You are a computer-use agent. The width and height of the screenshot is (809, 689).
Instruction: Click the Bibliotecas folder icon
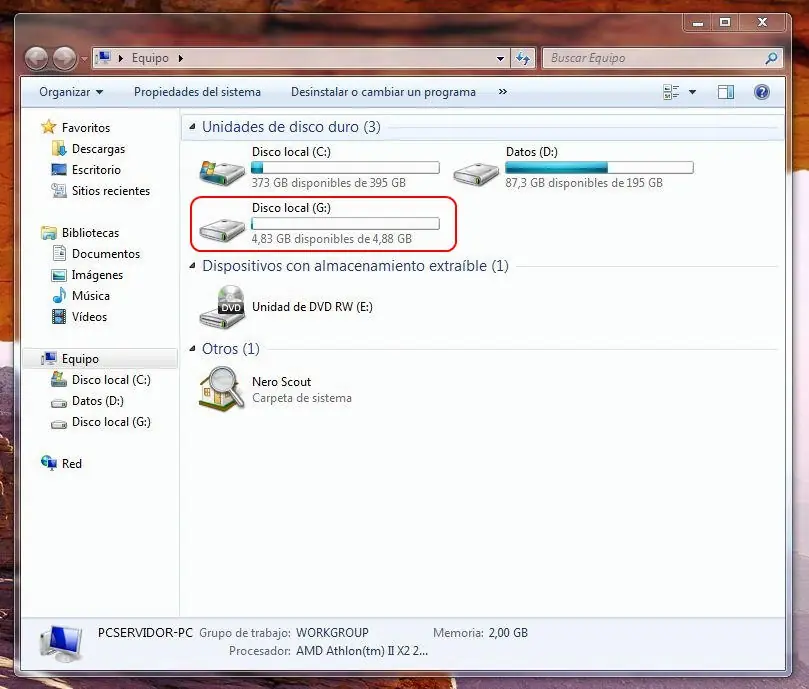coord(49,233)
